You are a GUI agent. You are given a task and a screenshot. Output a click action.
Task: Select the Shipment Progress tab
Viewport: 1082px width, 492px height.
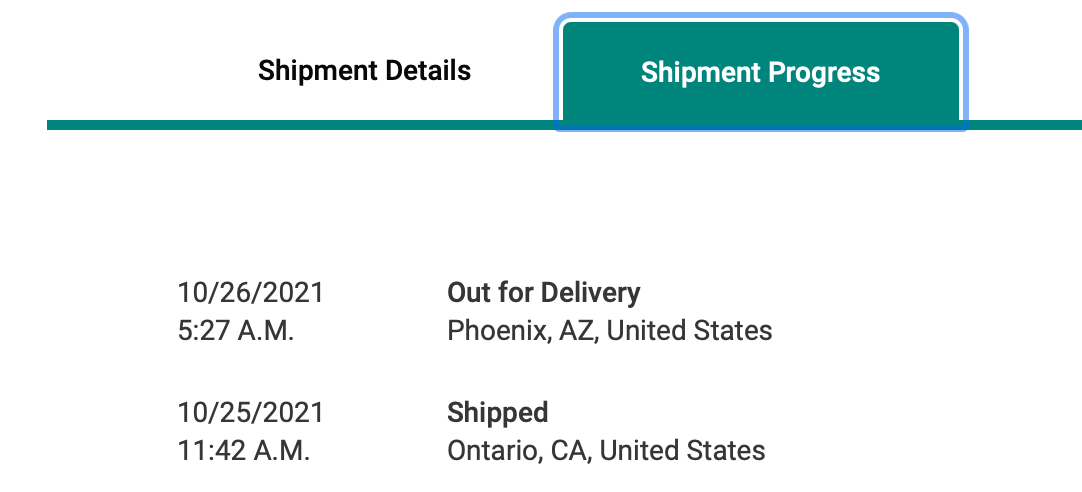[x=760, y=72]
